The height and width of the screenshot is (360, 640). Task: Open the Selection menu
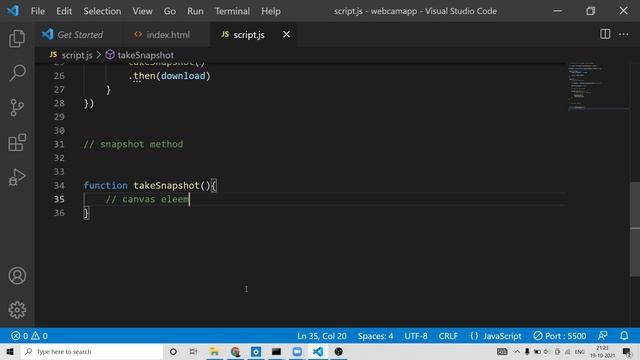click(102, 11)
